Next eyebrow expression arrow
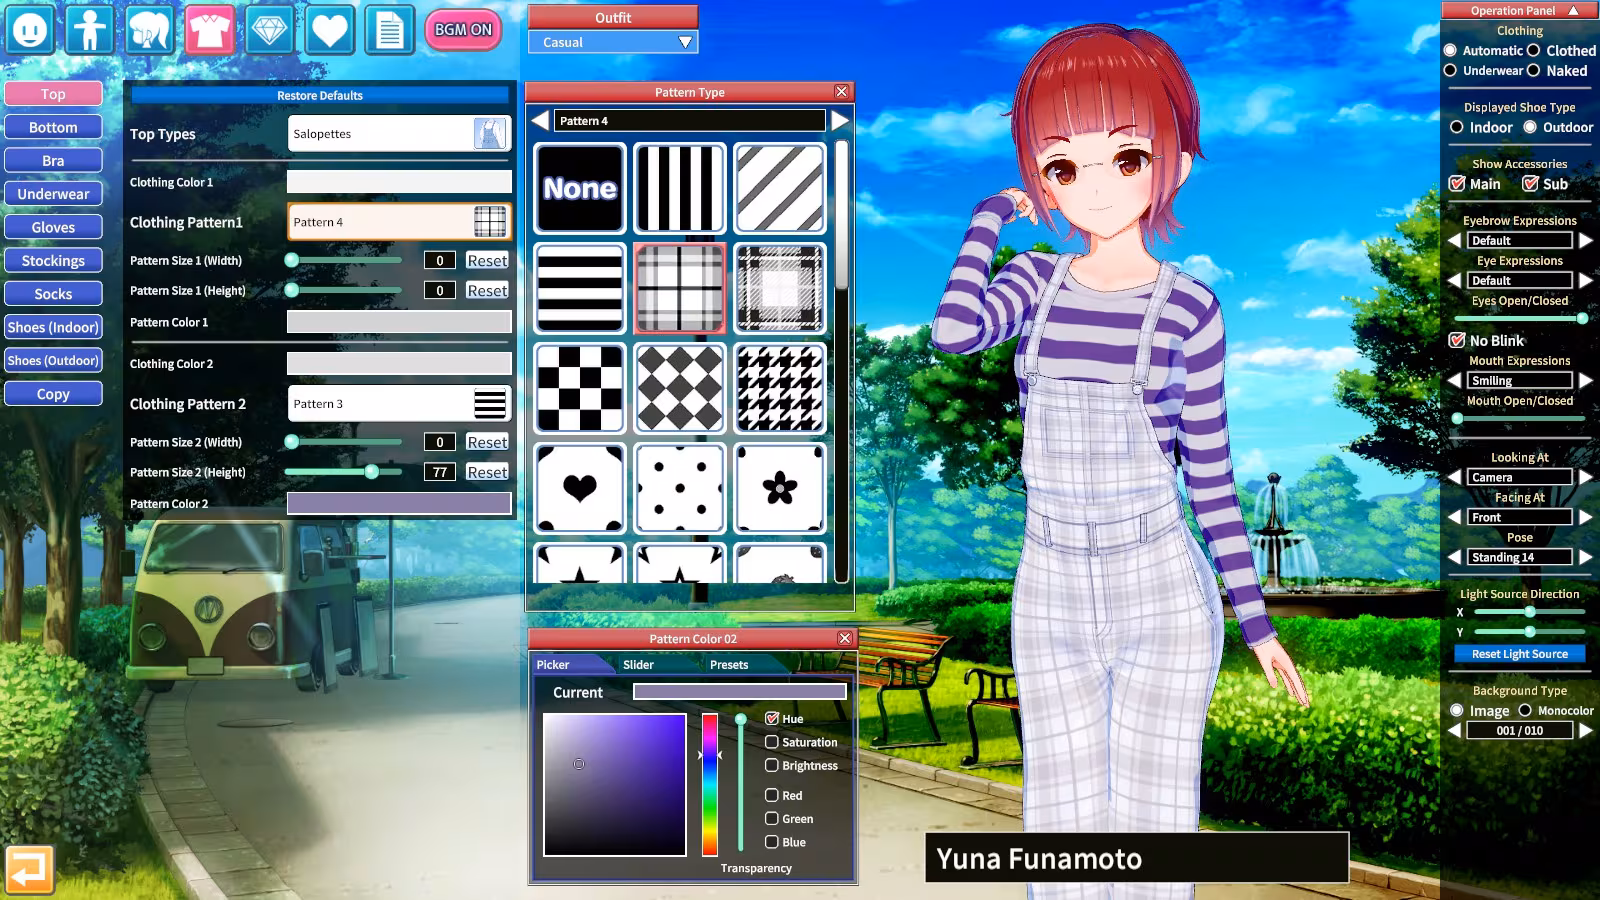 coord(1585,240)
